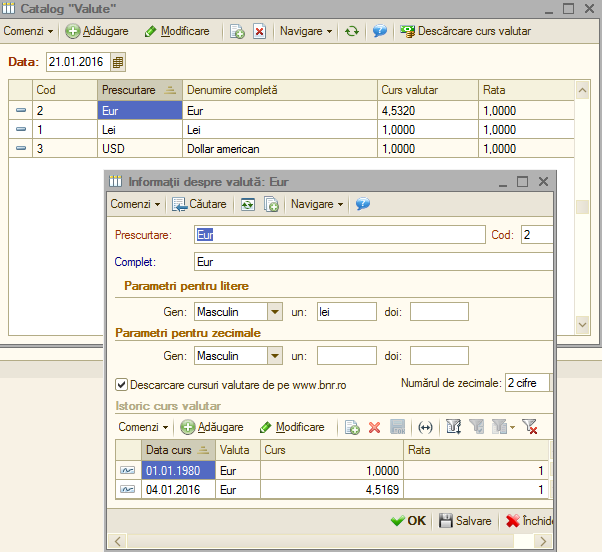Click OK button in currency info window

click(x=408, y=521)
